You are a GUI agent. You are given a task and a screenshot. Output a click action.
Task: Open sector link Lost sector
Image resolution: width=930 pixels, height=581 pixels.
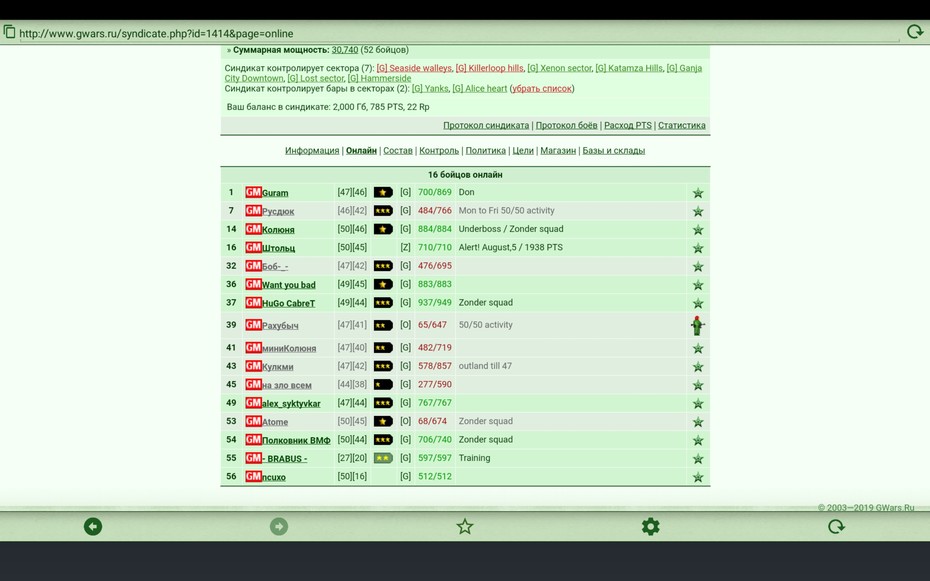[316, 78]
